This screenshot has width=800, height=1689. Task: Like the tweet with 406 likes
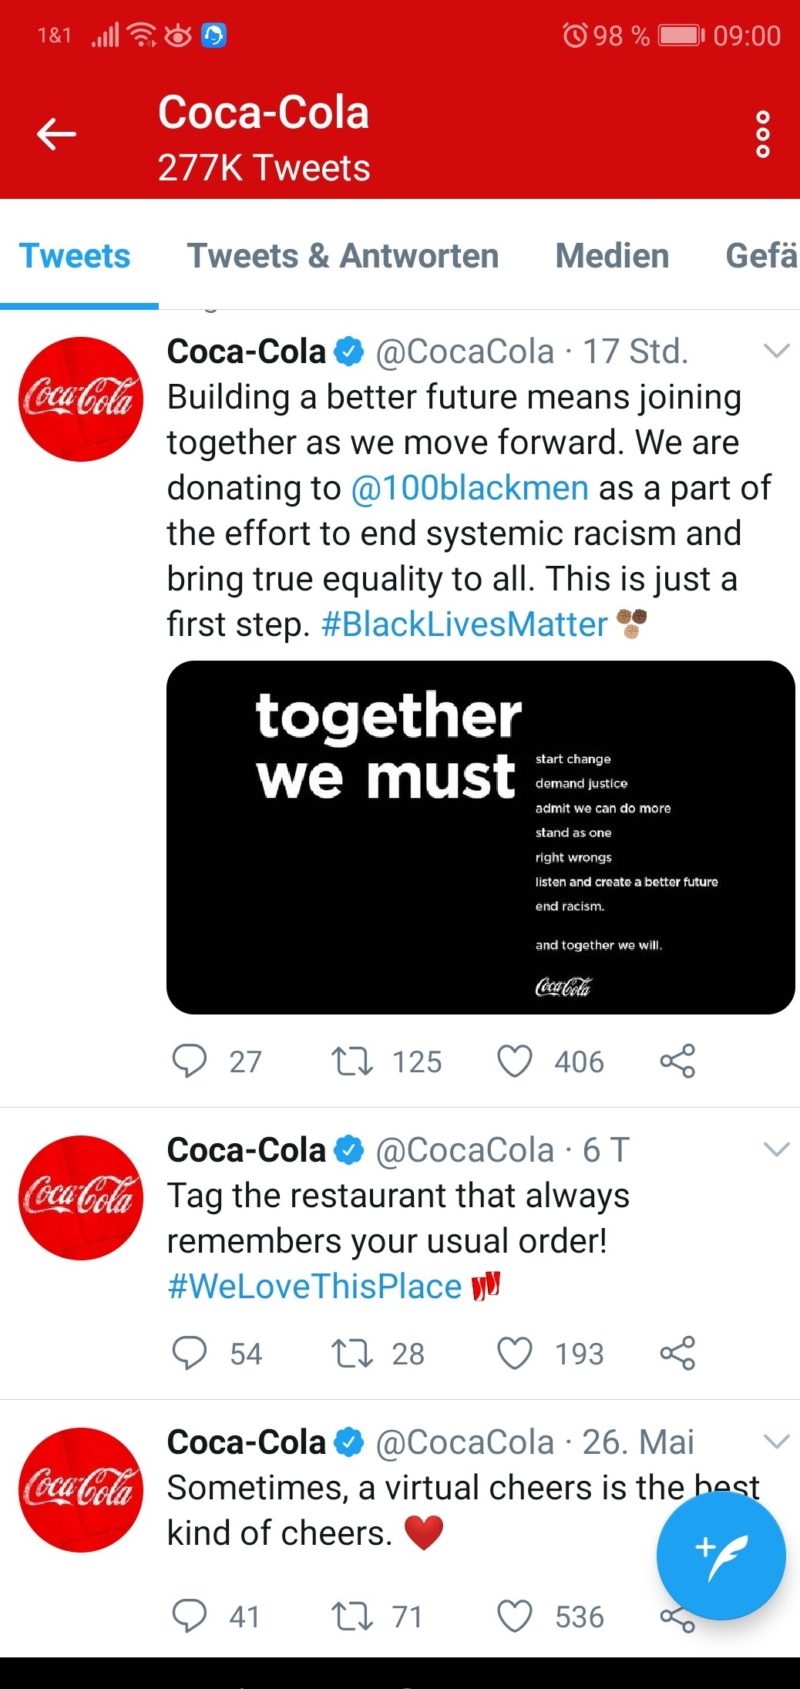click(515, 1060)
